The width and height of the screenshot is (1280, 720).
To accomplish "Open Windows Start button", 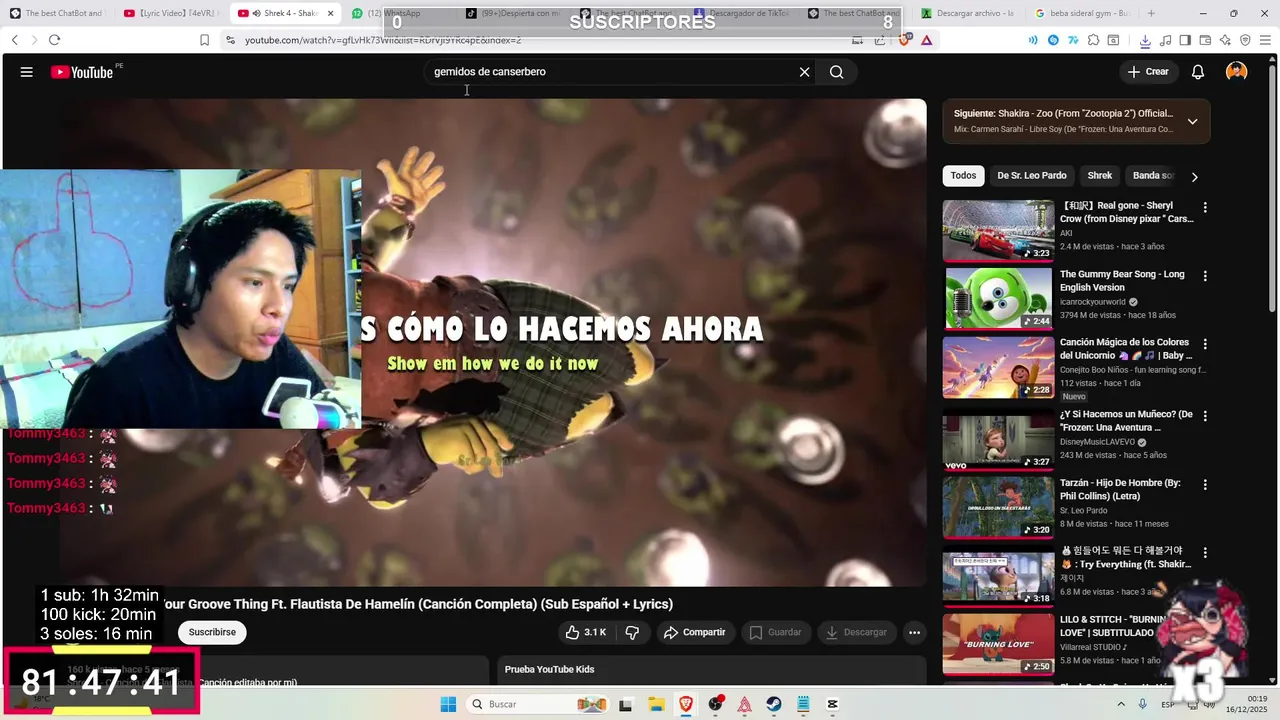I will (448, 704).
